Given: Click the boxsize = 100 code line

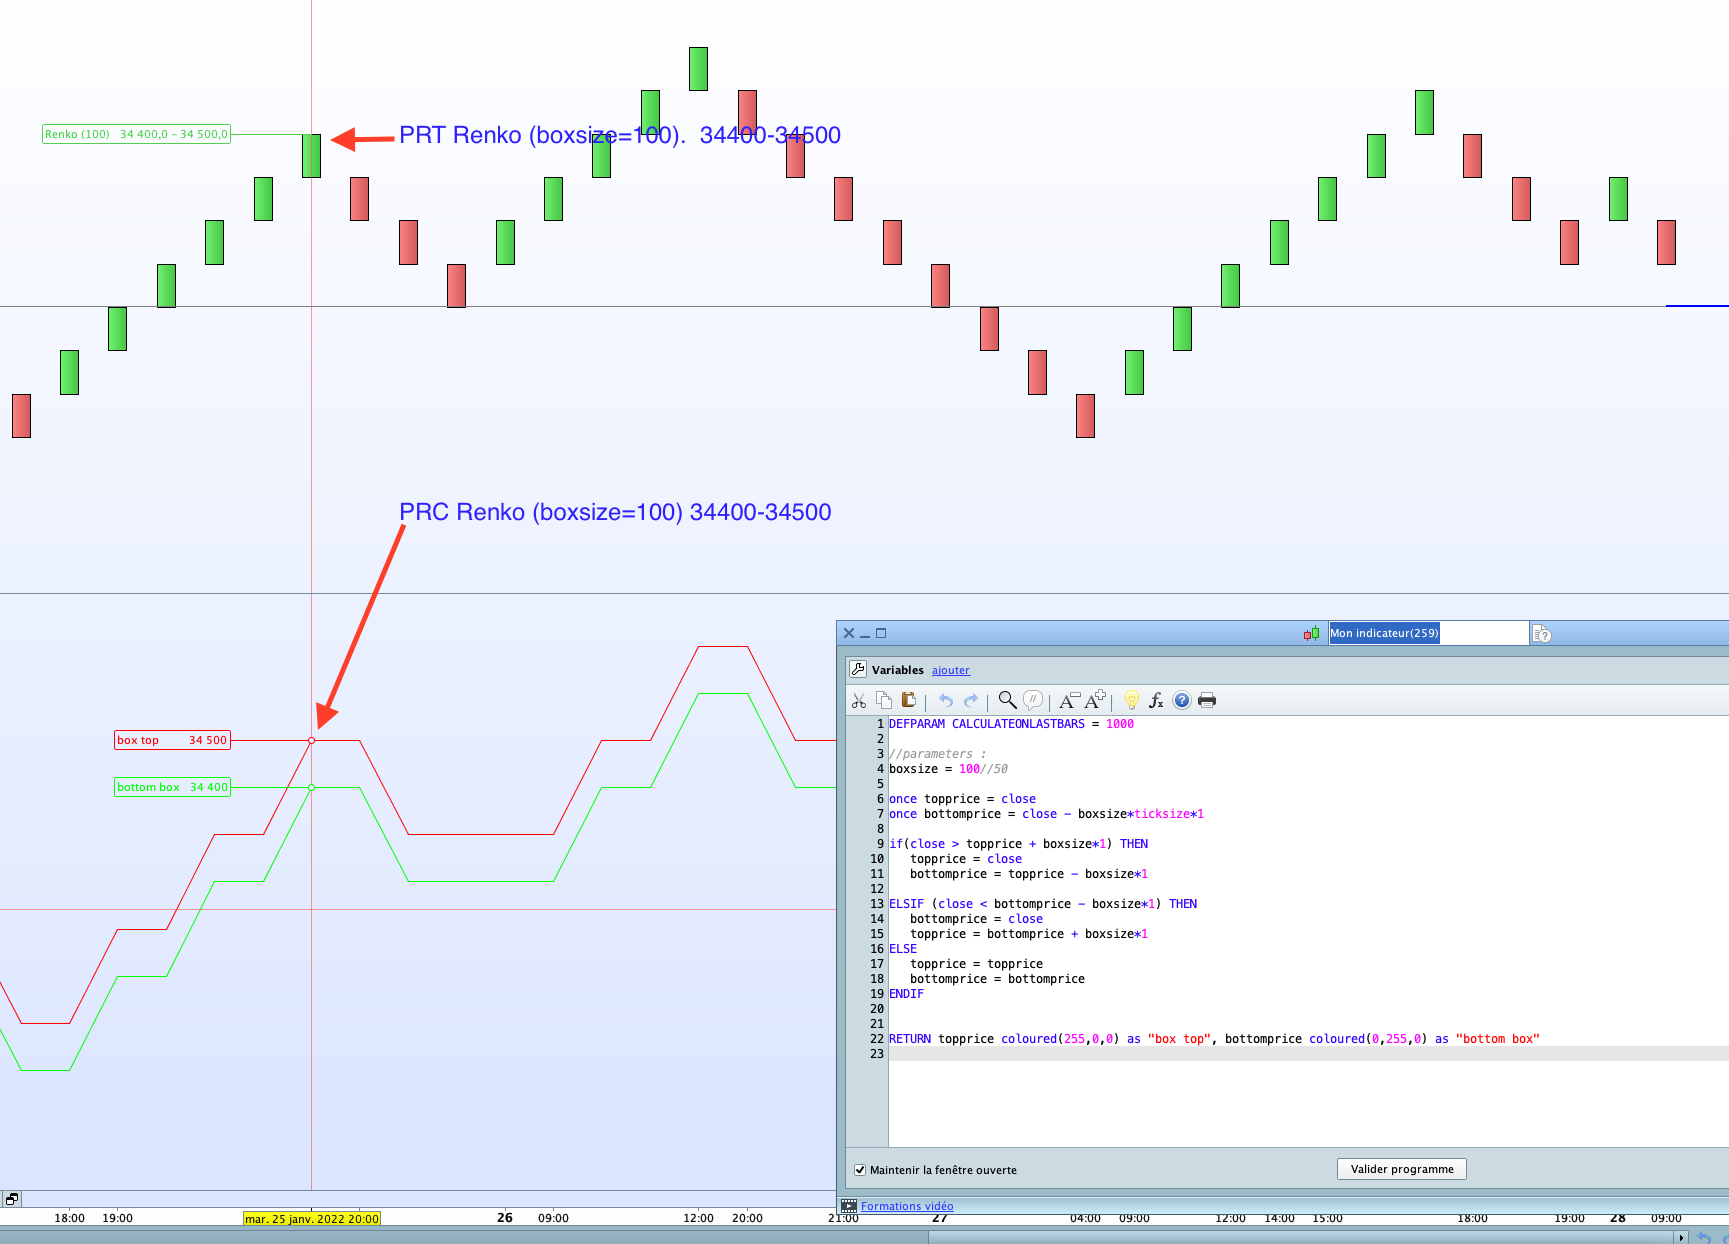Looking at the screenshot, I should [948, 769].
